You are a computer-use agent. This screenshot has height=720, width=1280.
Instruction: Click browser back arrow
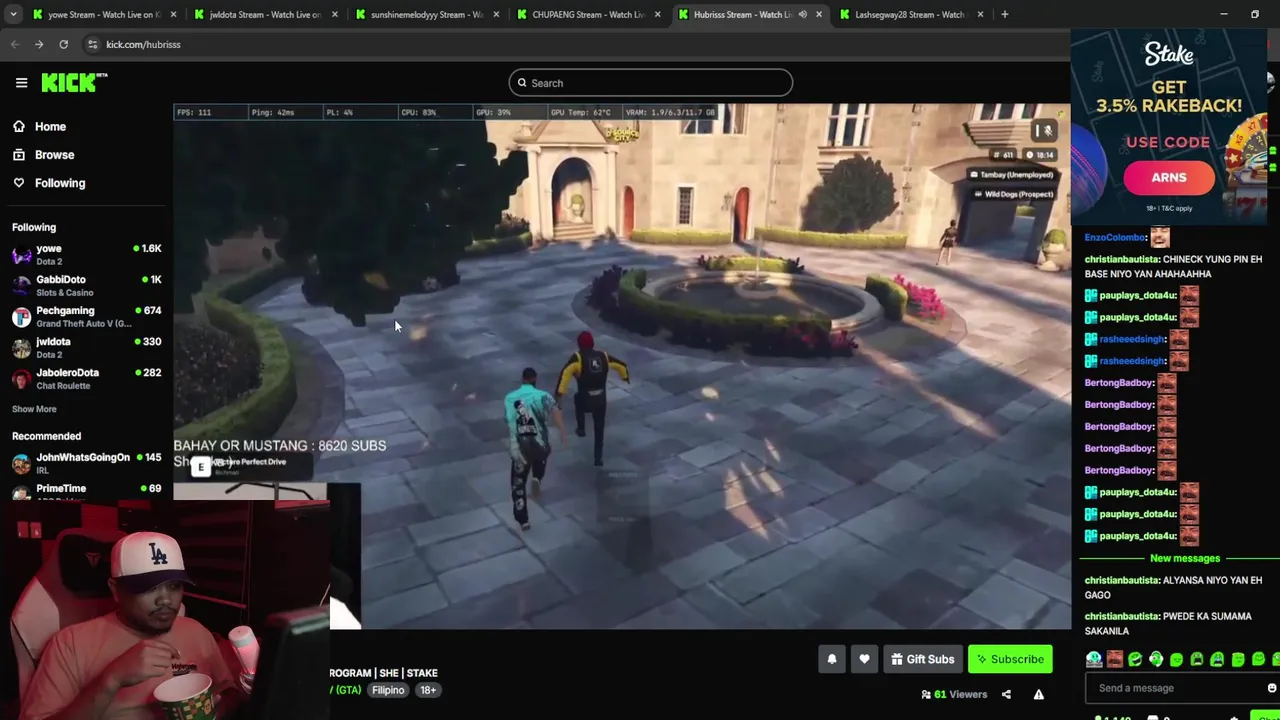(x=15, y=44)
